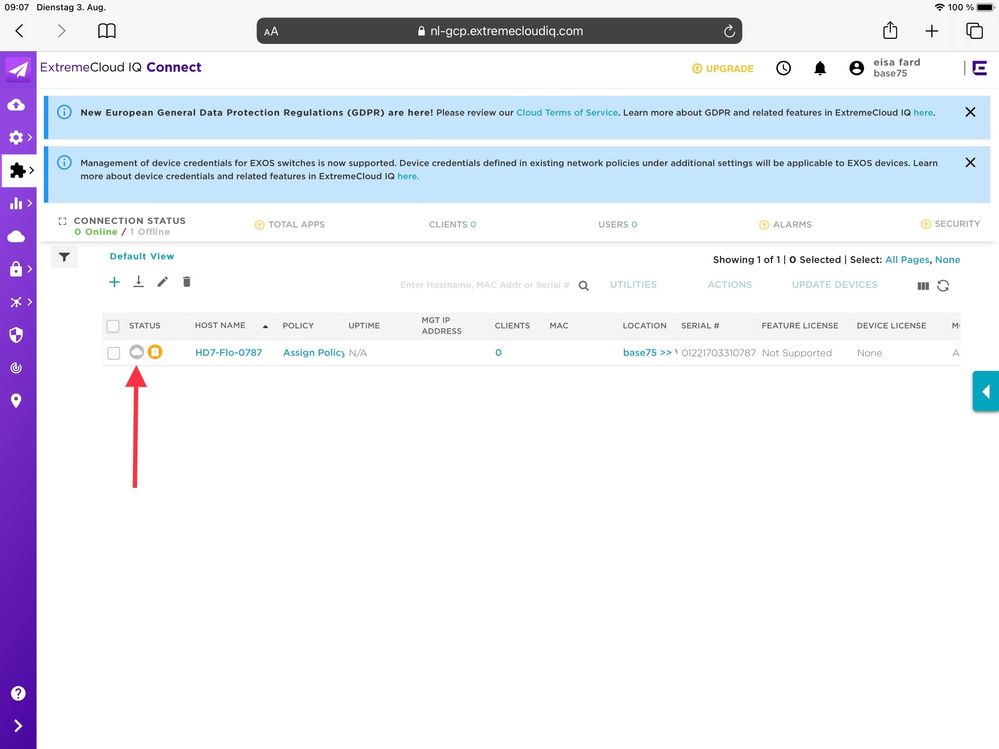Open the location pin sidebar icon

(16, 400)
